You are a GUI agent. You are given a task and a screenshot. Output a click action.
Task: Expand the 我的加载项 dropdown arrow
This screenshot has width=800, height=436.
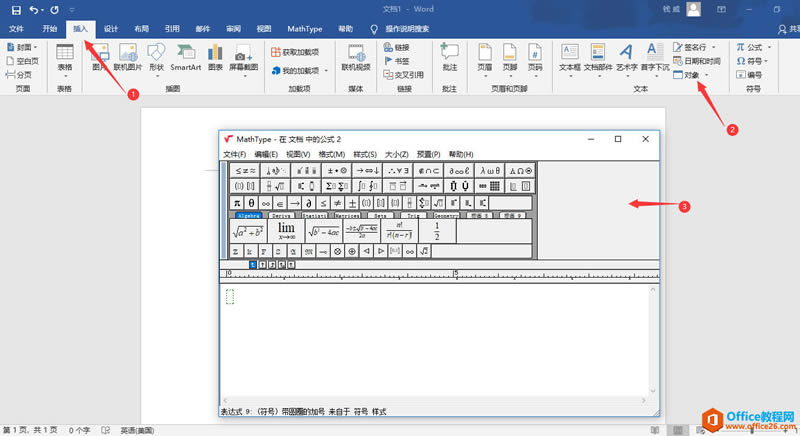pos(326,70)
